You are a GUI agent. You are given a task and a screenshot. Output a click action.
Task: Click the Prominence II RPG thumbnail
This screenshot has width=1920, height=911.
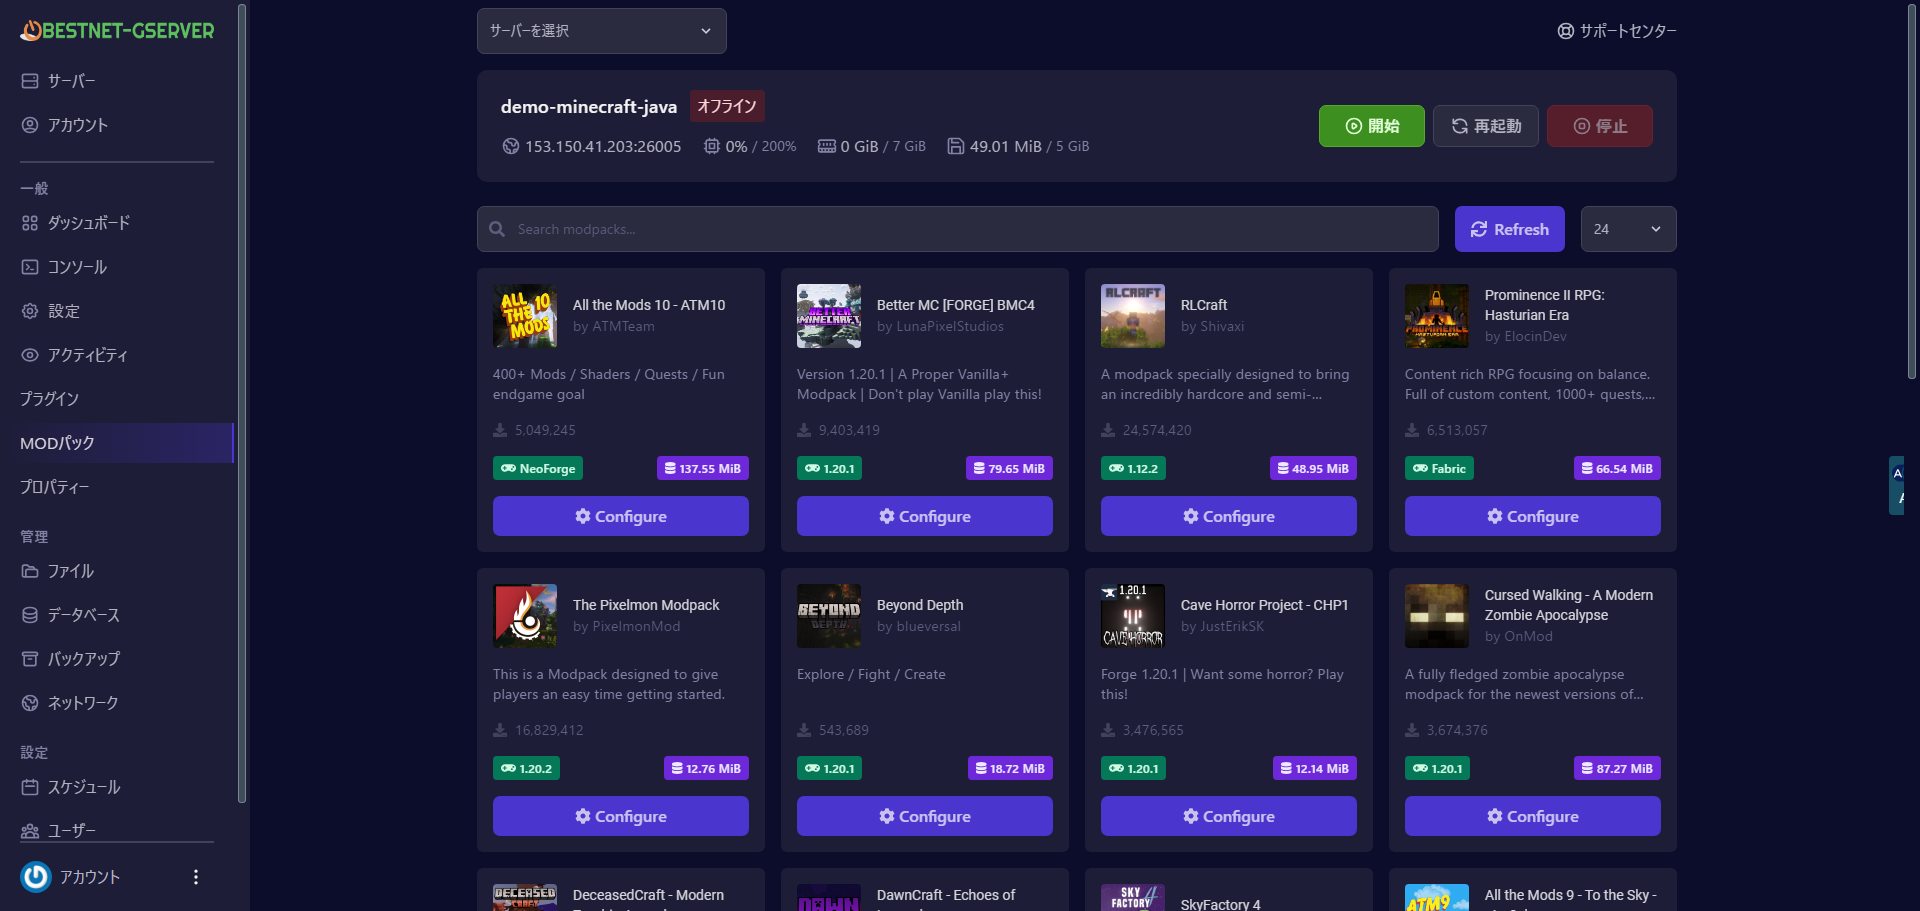(1437, 316)
